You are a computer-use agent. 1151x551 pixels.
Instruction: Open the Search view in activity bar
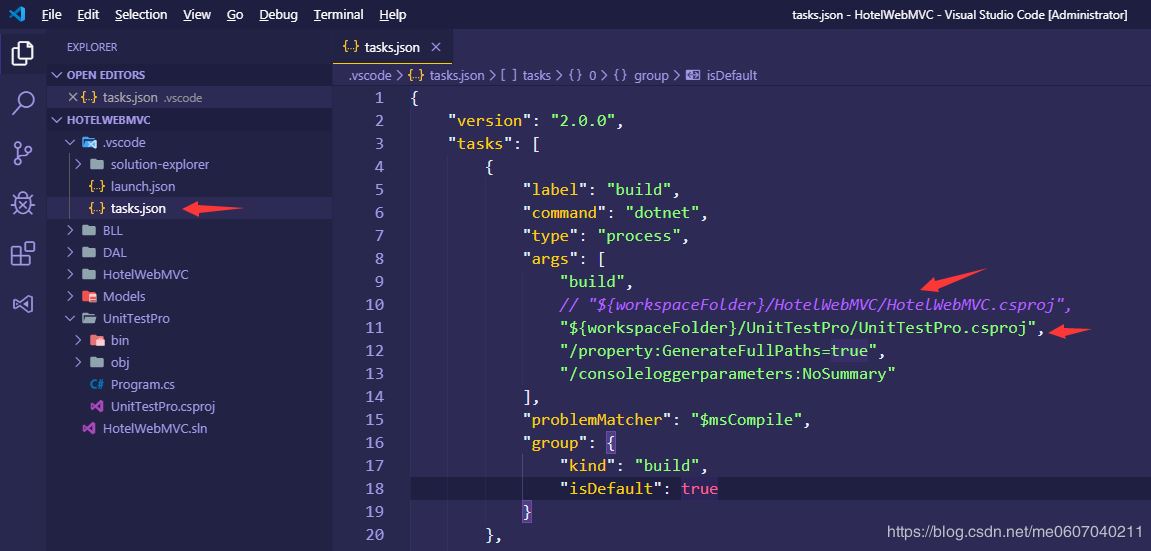click(23, 103)
